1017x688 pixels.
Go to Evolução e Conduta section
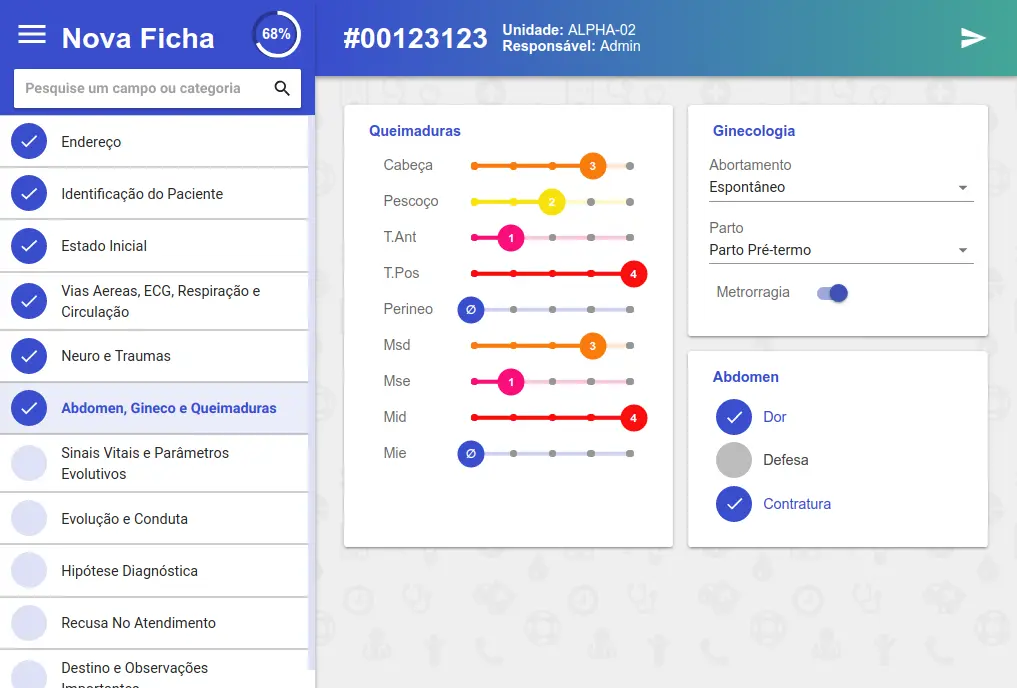point(124,519)
